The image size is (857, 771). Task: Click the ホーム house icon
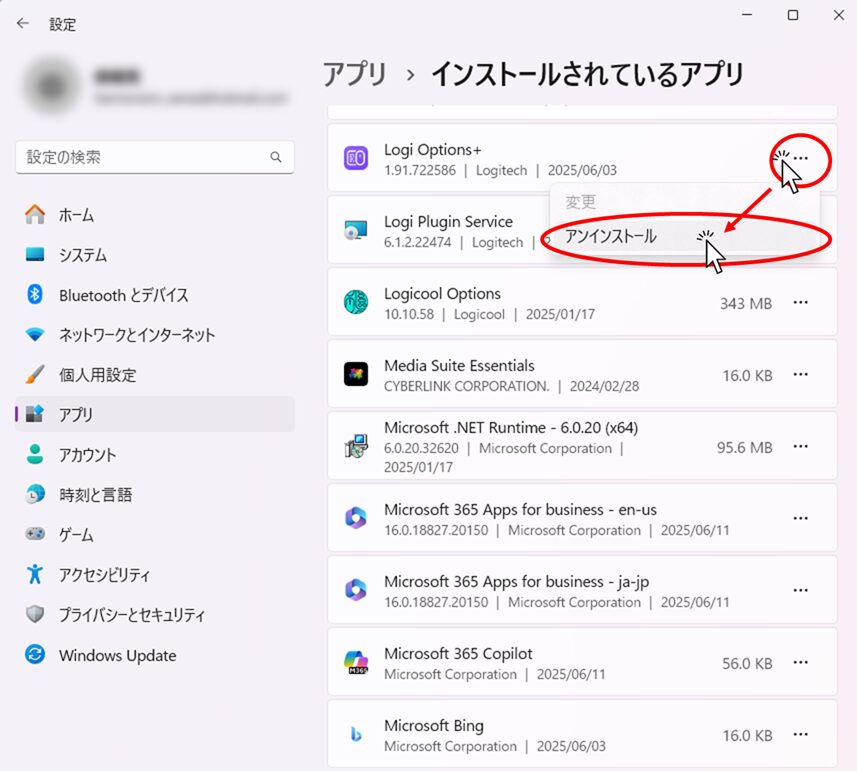pos(35,214)
